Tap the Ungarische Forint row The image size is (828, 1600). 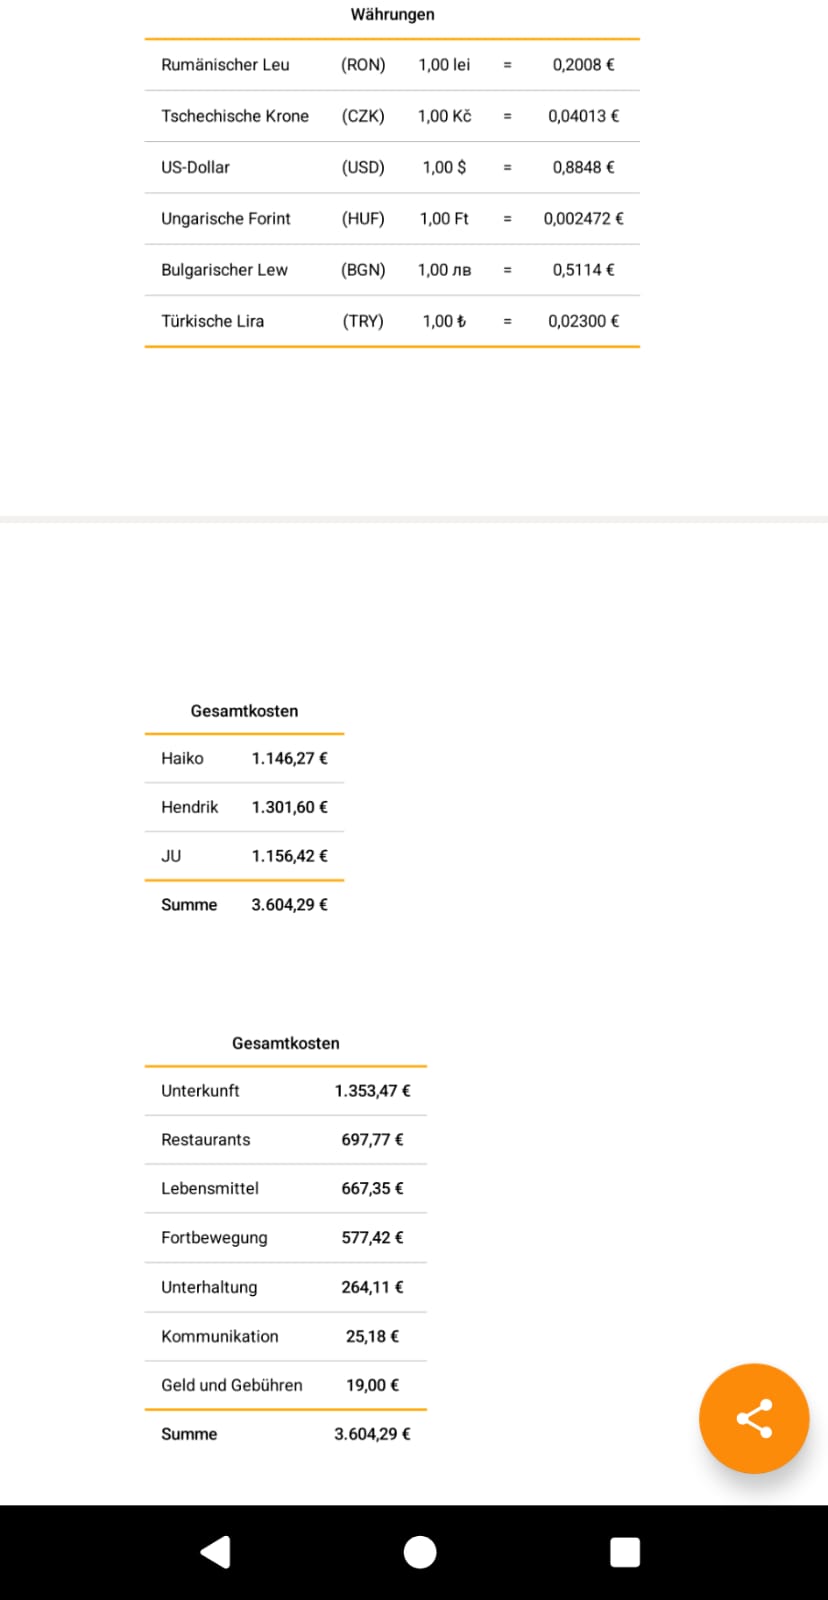point(391,218)
